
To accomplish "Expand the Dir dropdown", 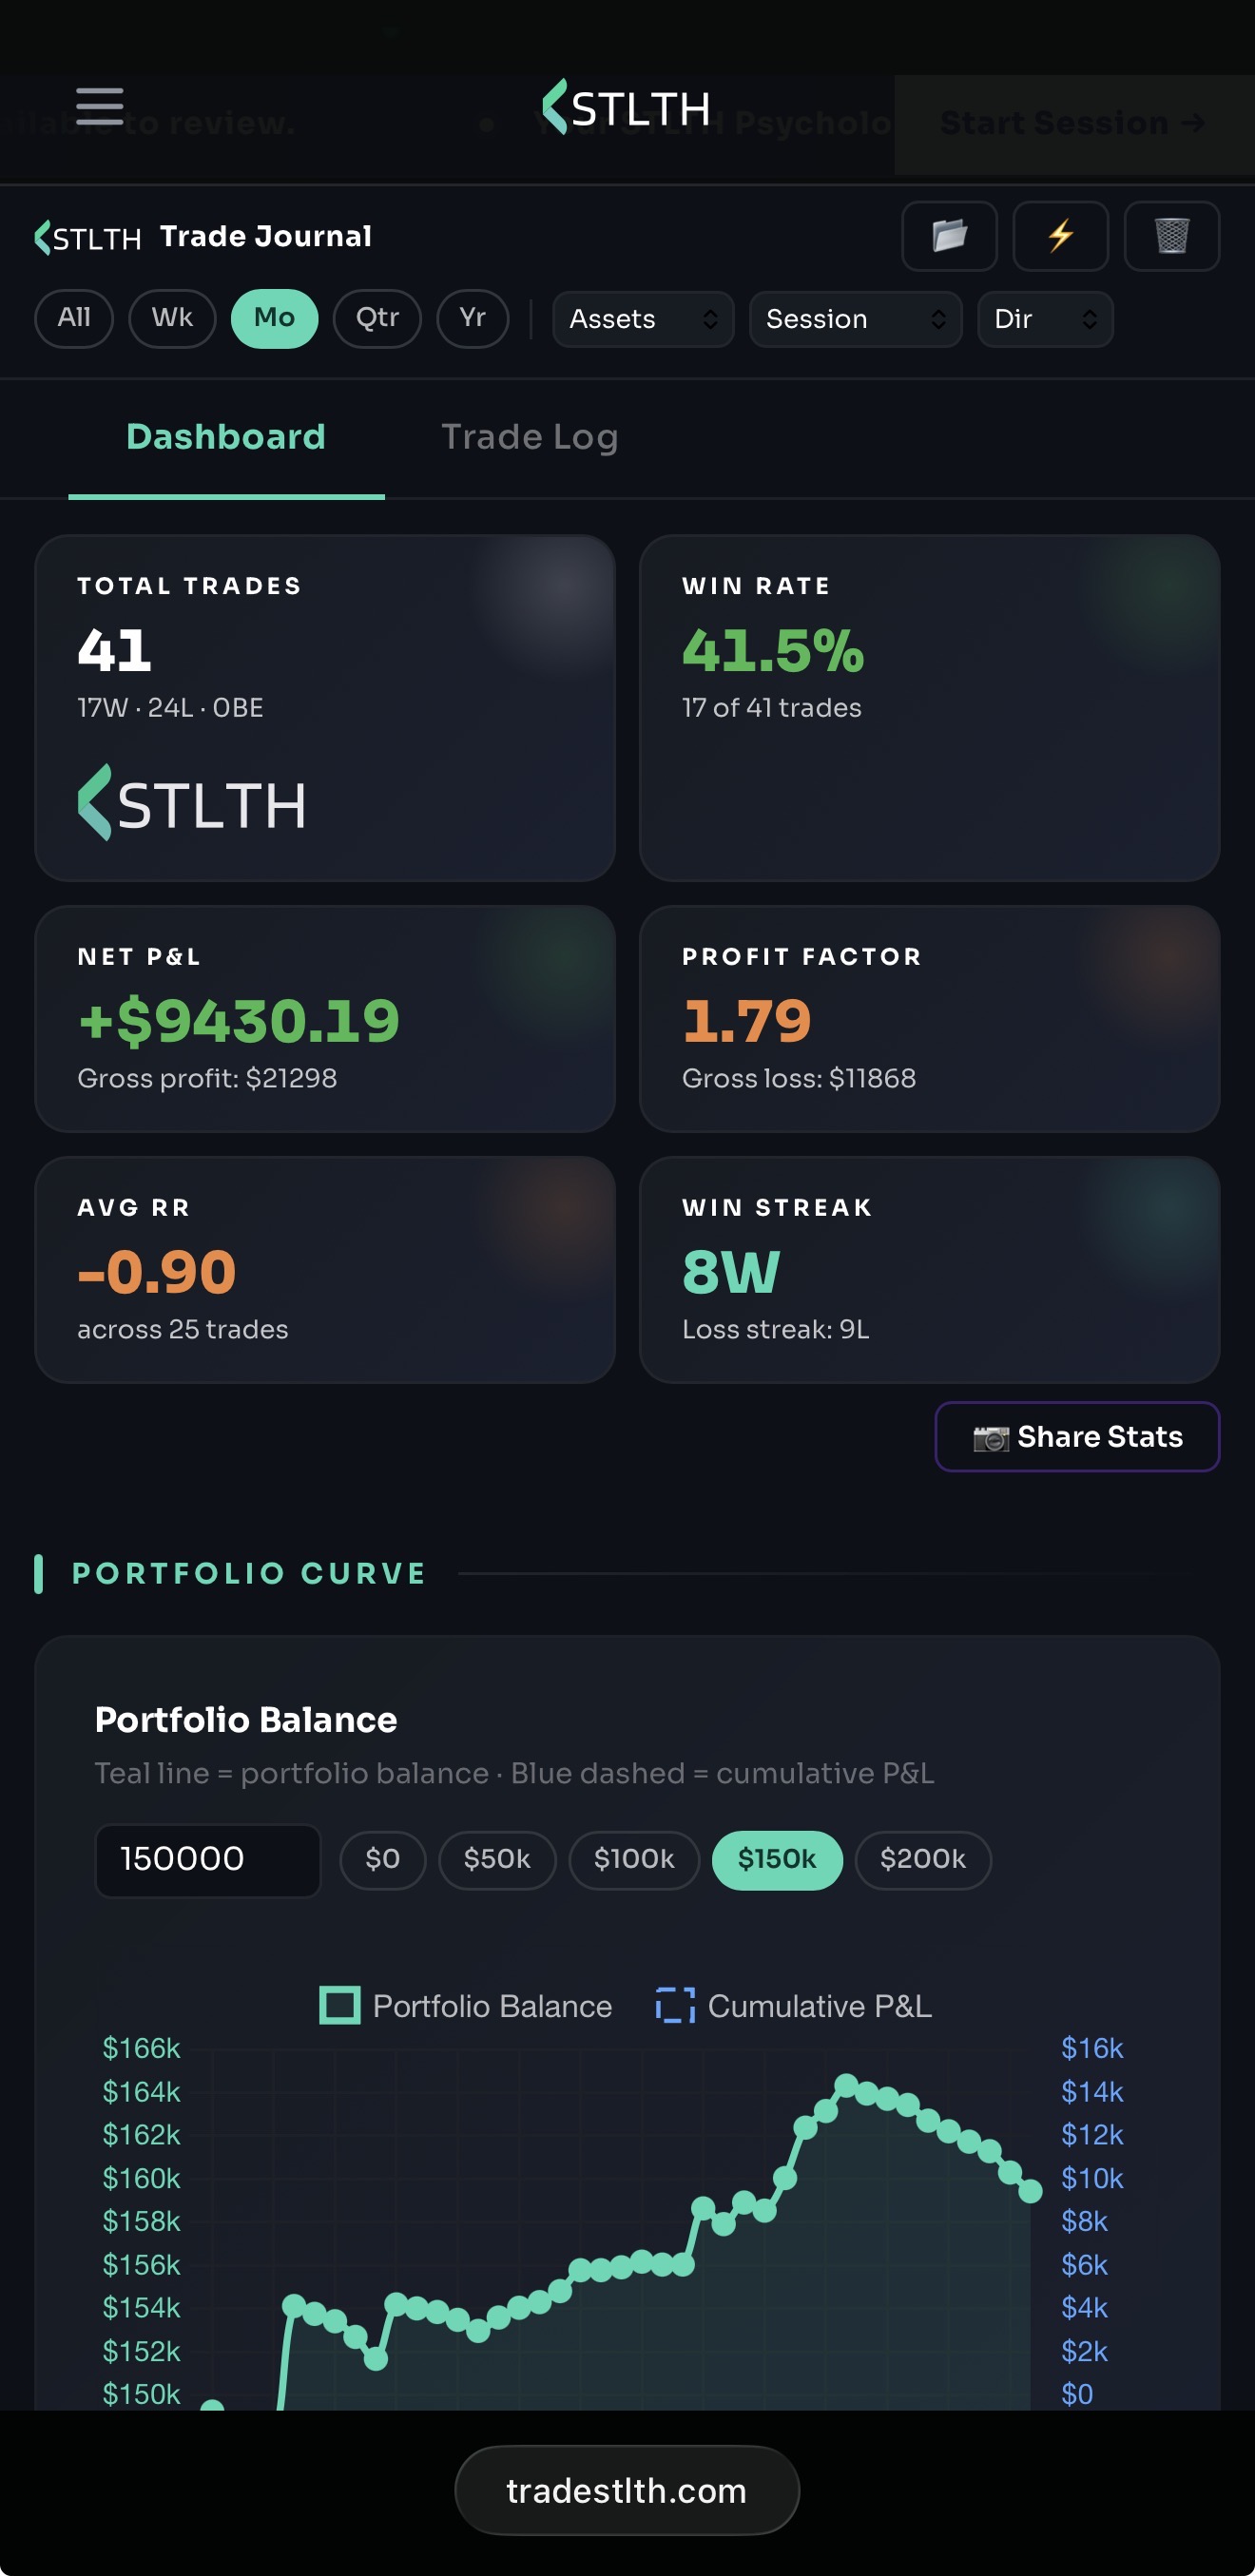I will click(x=1045, y=319).
